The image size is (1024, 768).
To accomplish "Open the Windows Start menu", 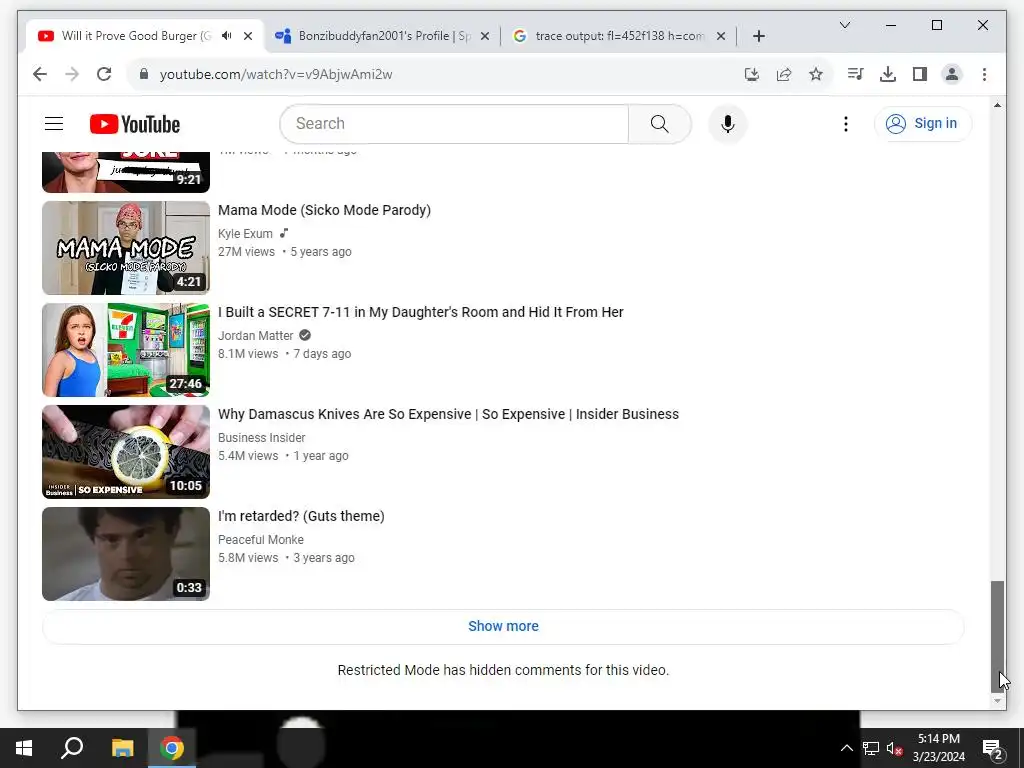I will coord(24,748).
